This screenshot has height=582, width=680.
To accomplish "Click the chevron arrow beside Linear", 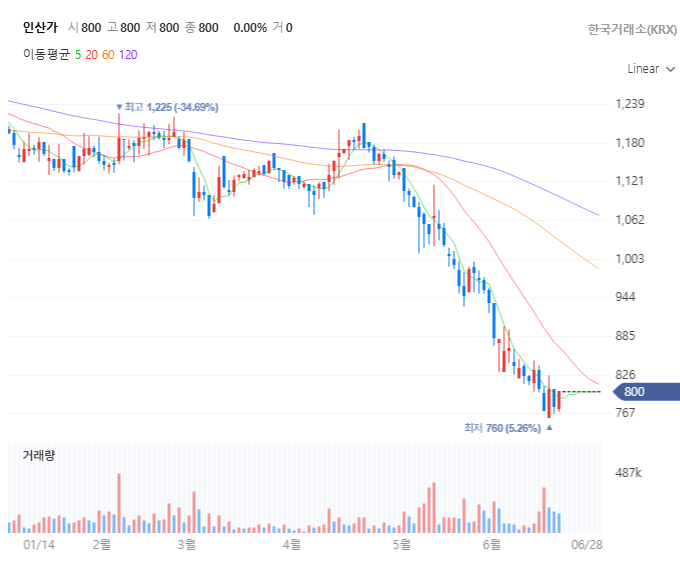I will pos(670,69).
